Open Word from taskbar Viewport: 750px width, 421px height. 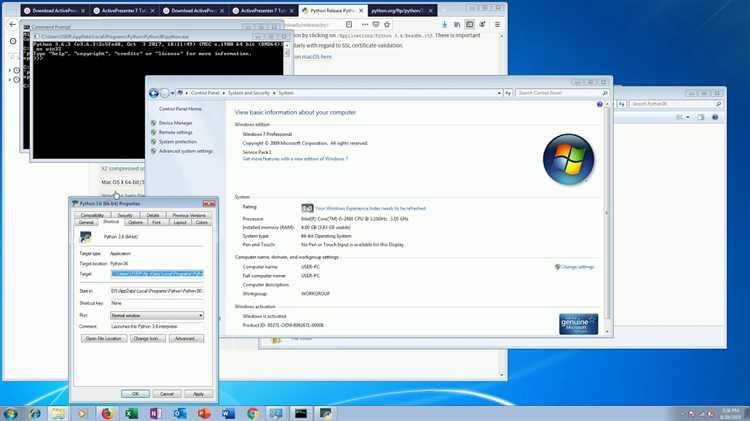pos(228,413)
